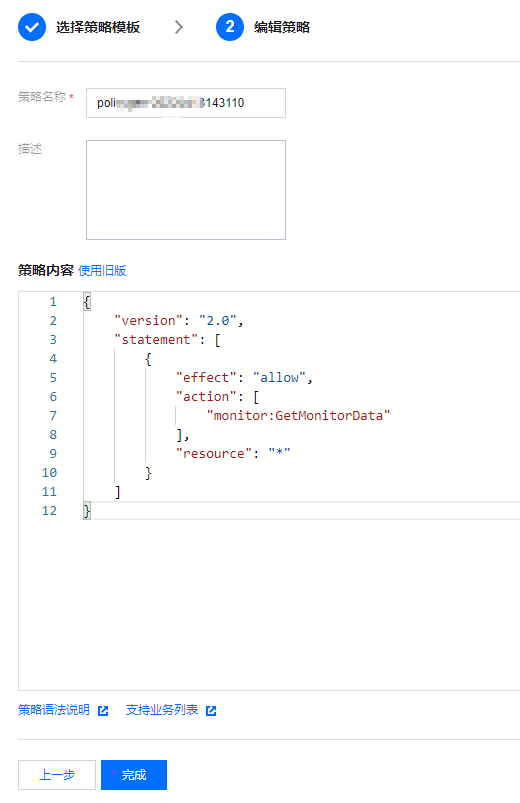Screen dimensions: 520x803
Task: Click the "effect": "allow" line in editor
Action: point(244,378)
